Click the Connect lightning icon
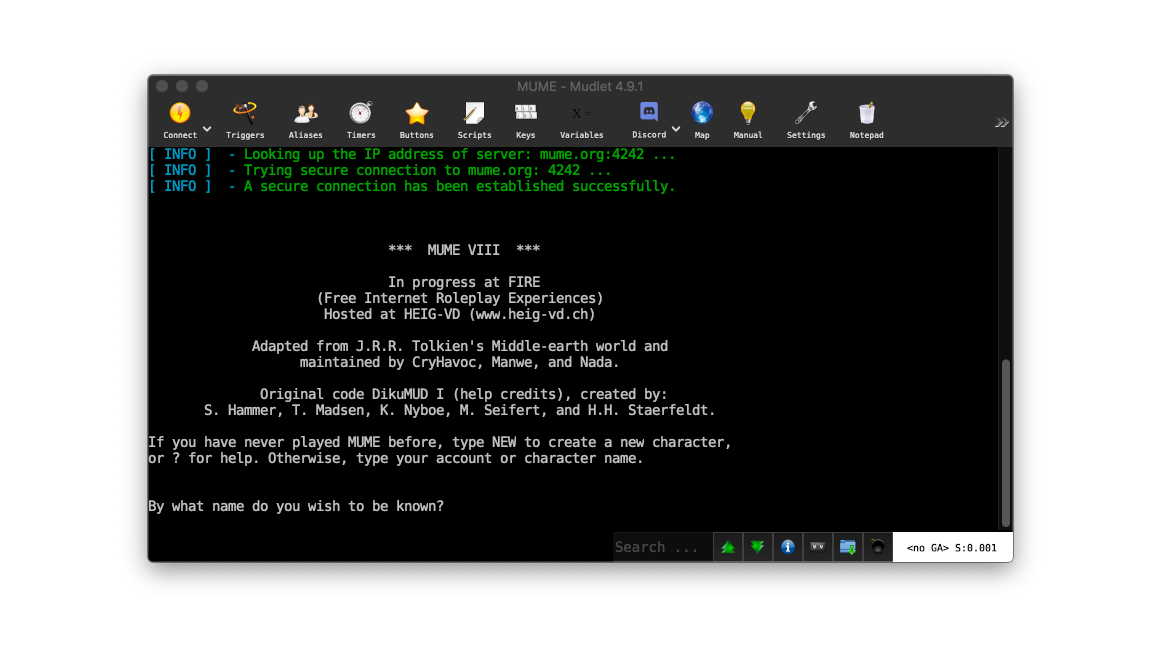The width and height of the screenshot is (1160, 653). tap(180, 113)
